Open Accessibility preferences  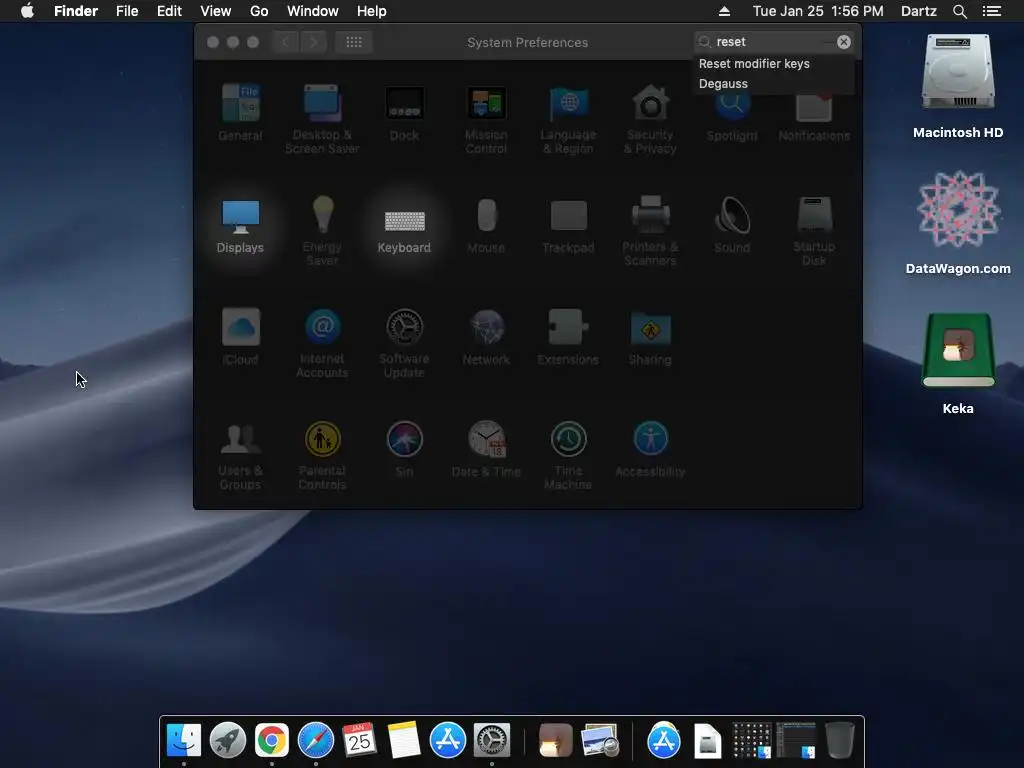tap(650, 450)
